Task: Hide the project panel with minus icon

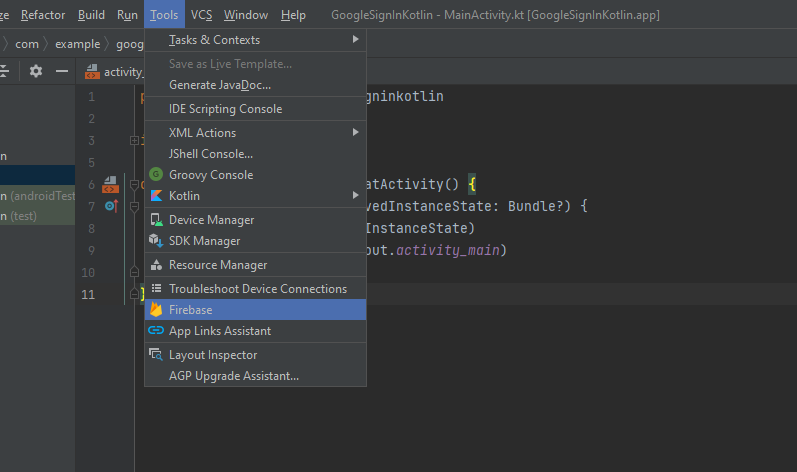Action: (62, 71)
